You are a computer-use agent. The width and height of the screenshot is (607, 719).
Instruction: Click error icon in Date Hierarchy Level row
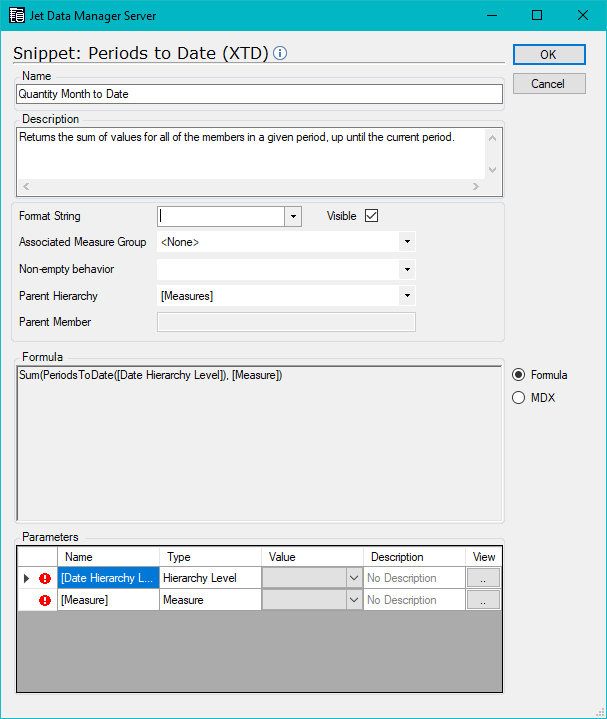[x=45, y=578]
